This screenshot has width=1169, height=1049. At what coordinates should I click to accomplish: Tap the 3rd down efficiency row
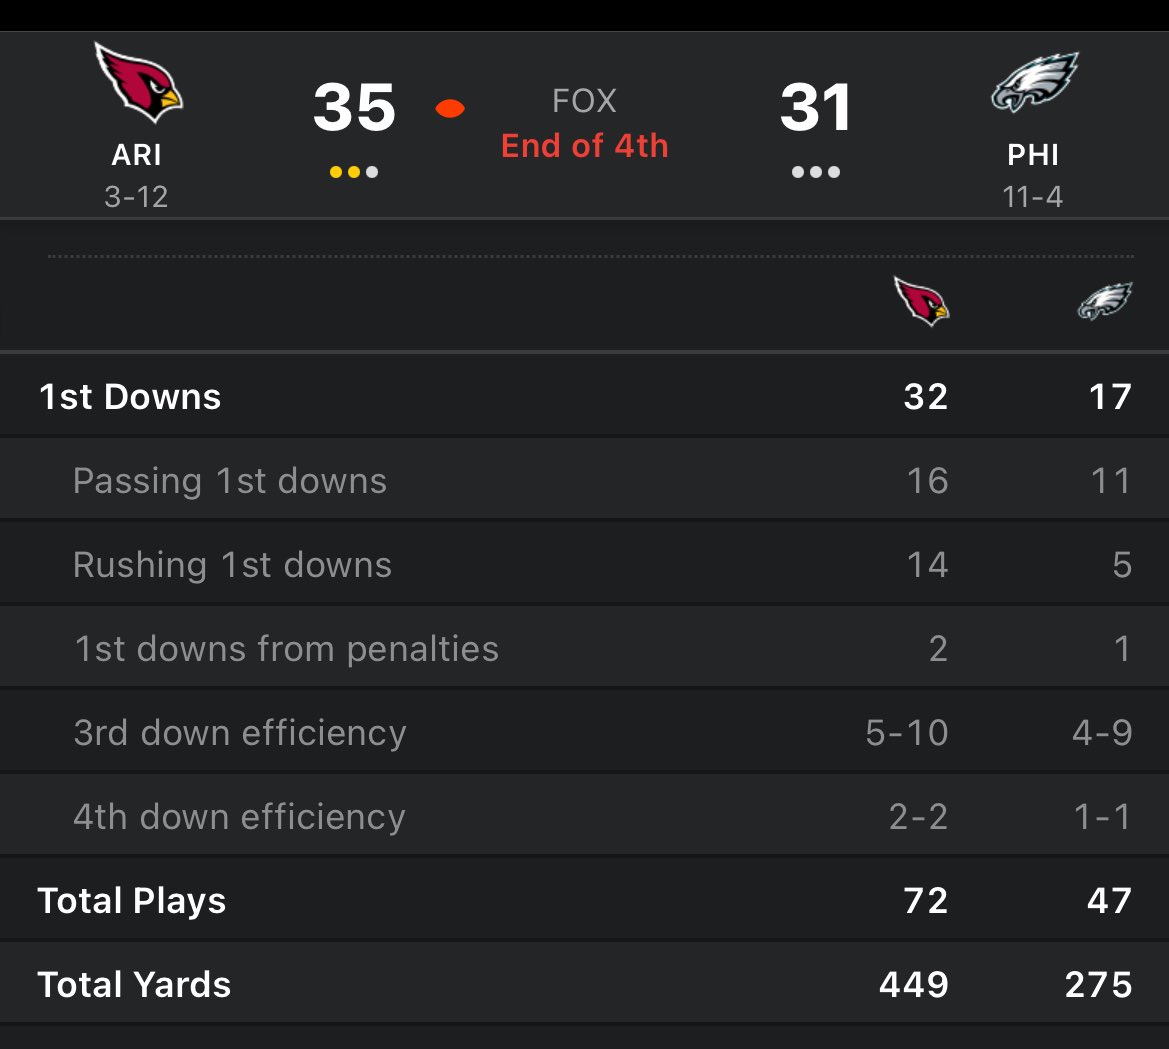584,732
